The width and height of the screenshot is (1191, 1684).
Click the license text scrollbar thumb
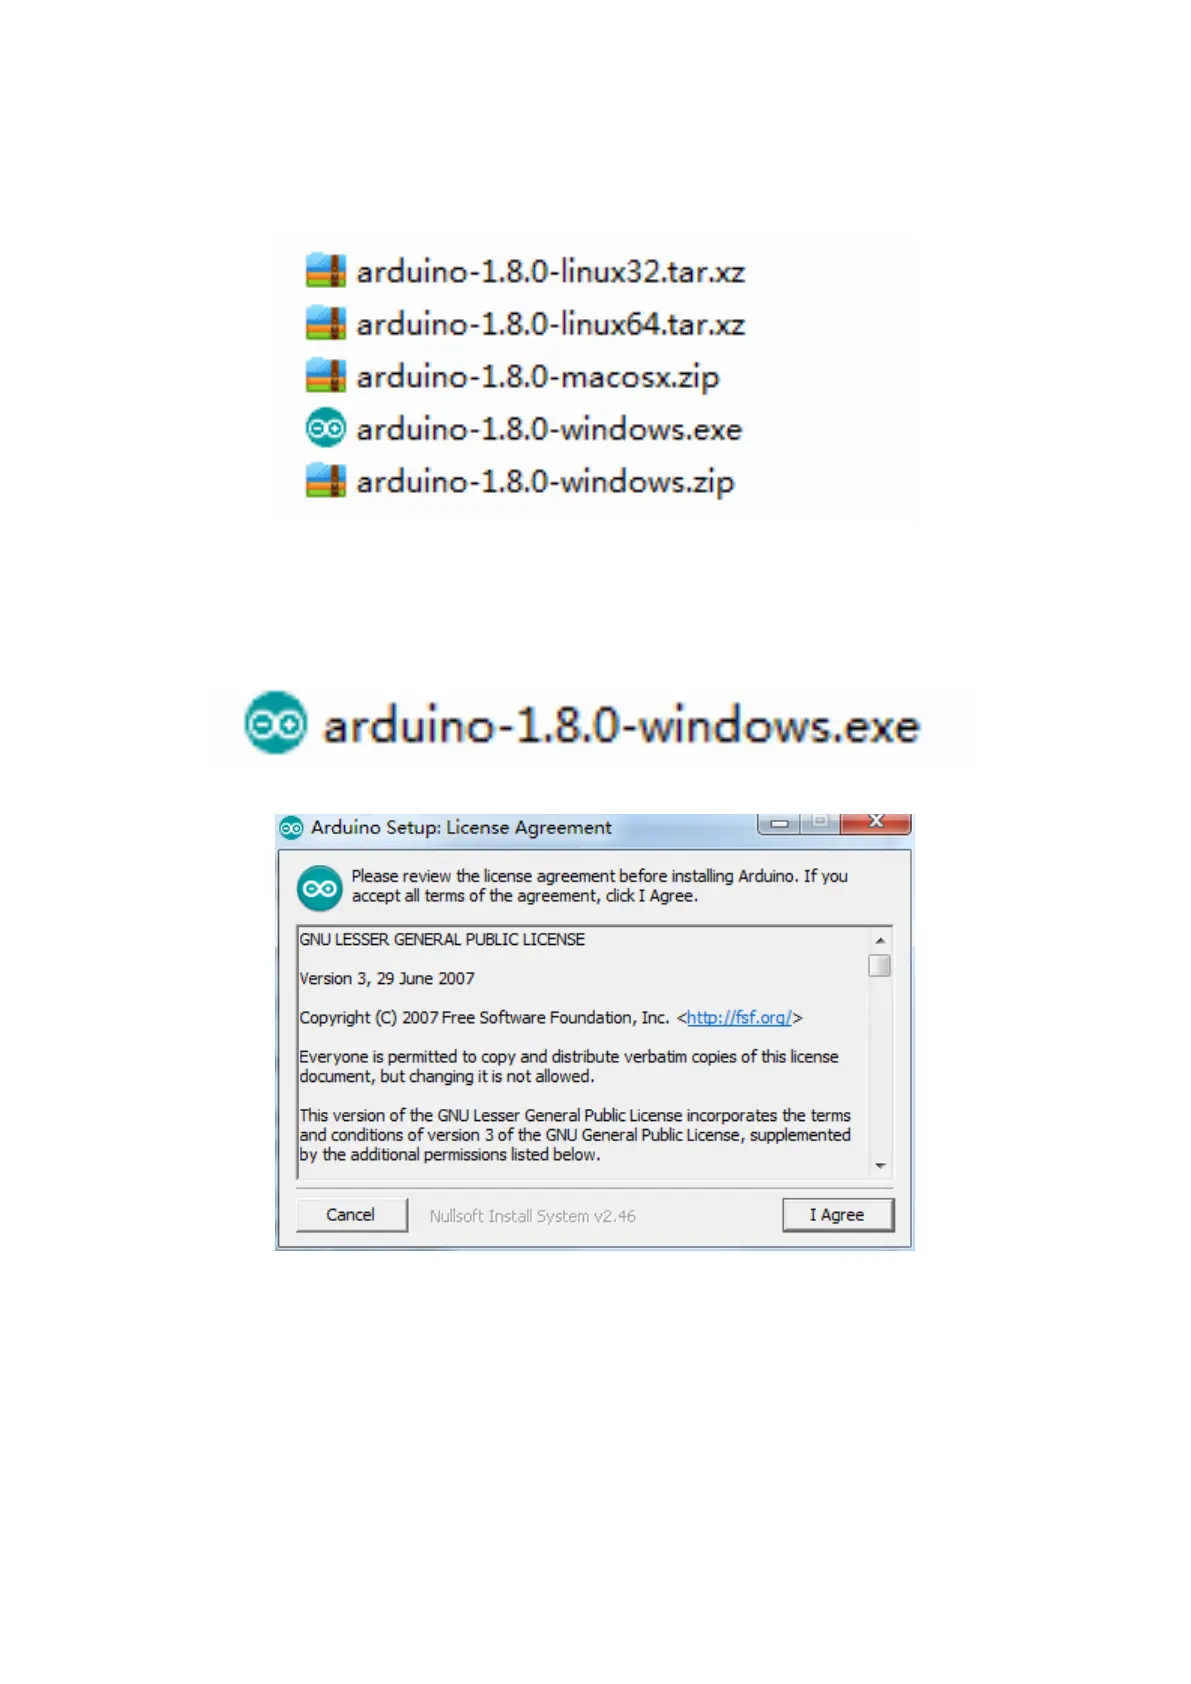coord(880,965)
